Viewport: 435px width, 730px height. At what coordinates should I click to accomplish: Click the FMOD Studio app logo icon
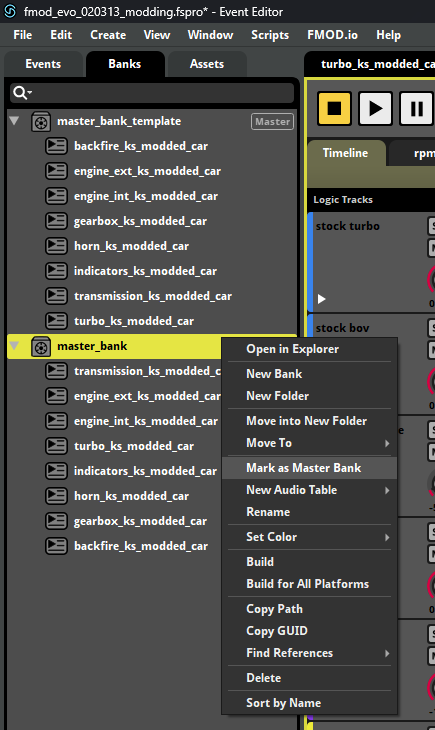(x=10, y=11)
